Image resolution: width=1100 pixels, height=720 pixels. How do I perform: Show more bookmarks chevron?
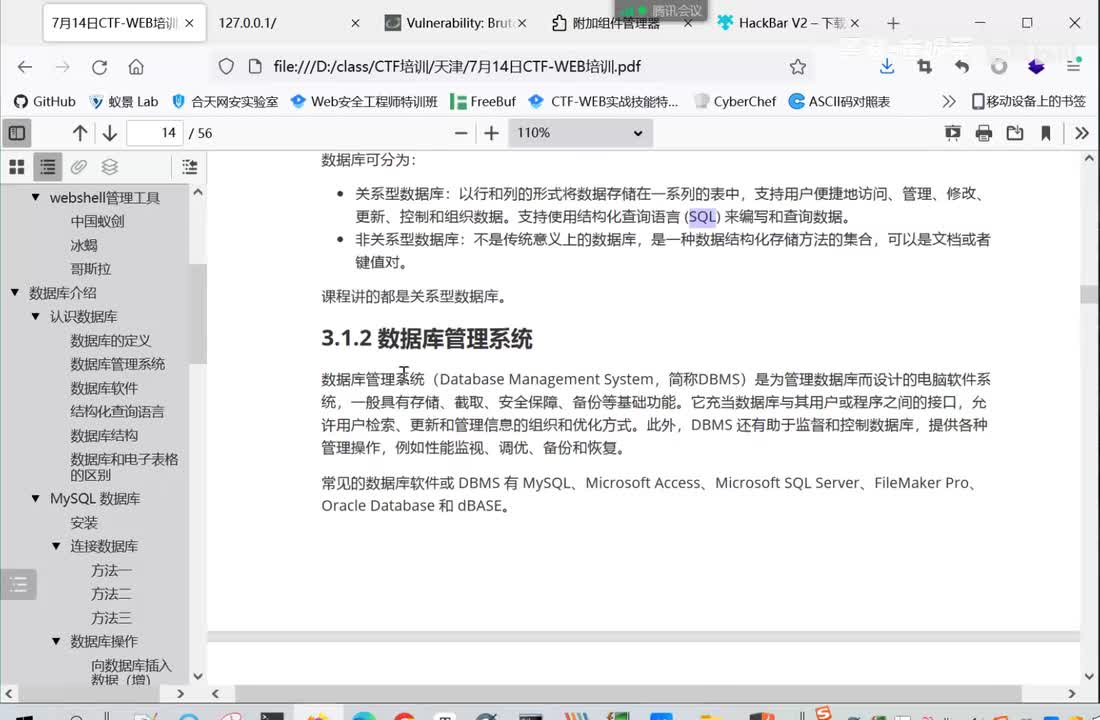point(949,101)
